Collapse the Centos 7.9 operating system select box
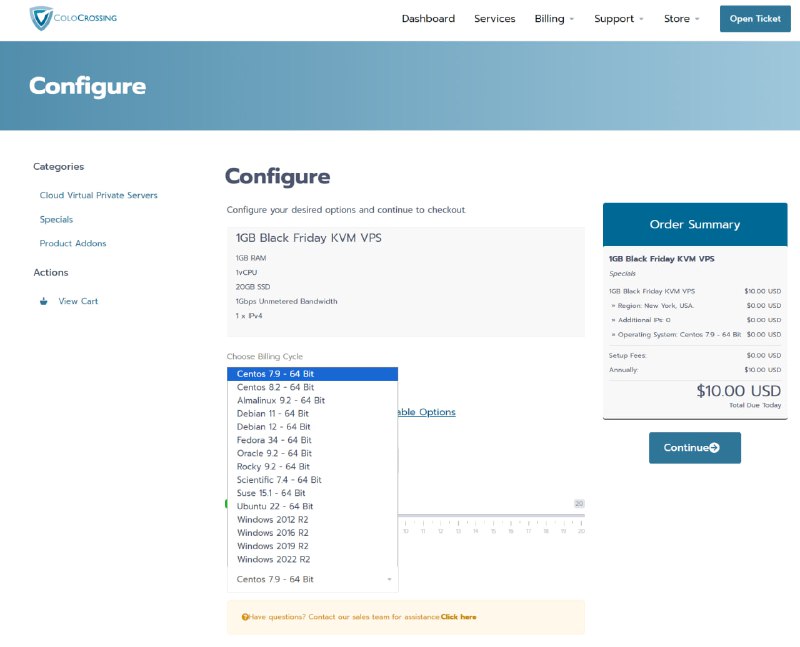 tap(312, 579)
